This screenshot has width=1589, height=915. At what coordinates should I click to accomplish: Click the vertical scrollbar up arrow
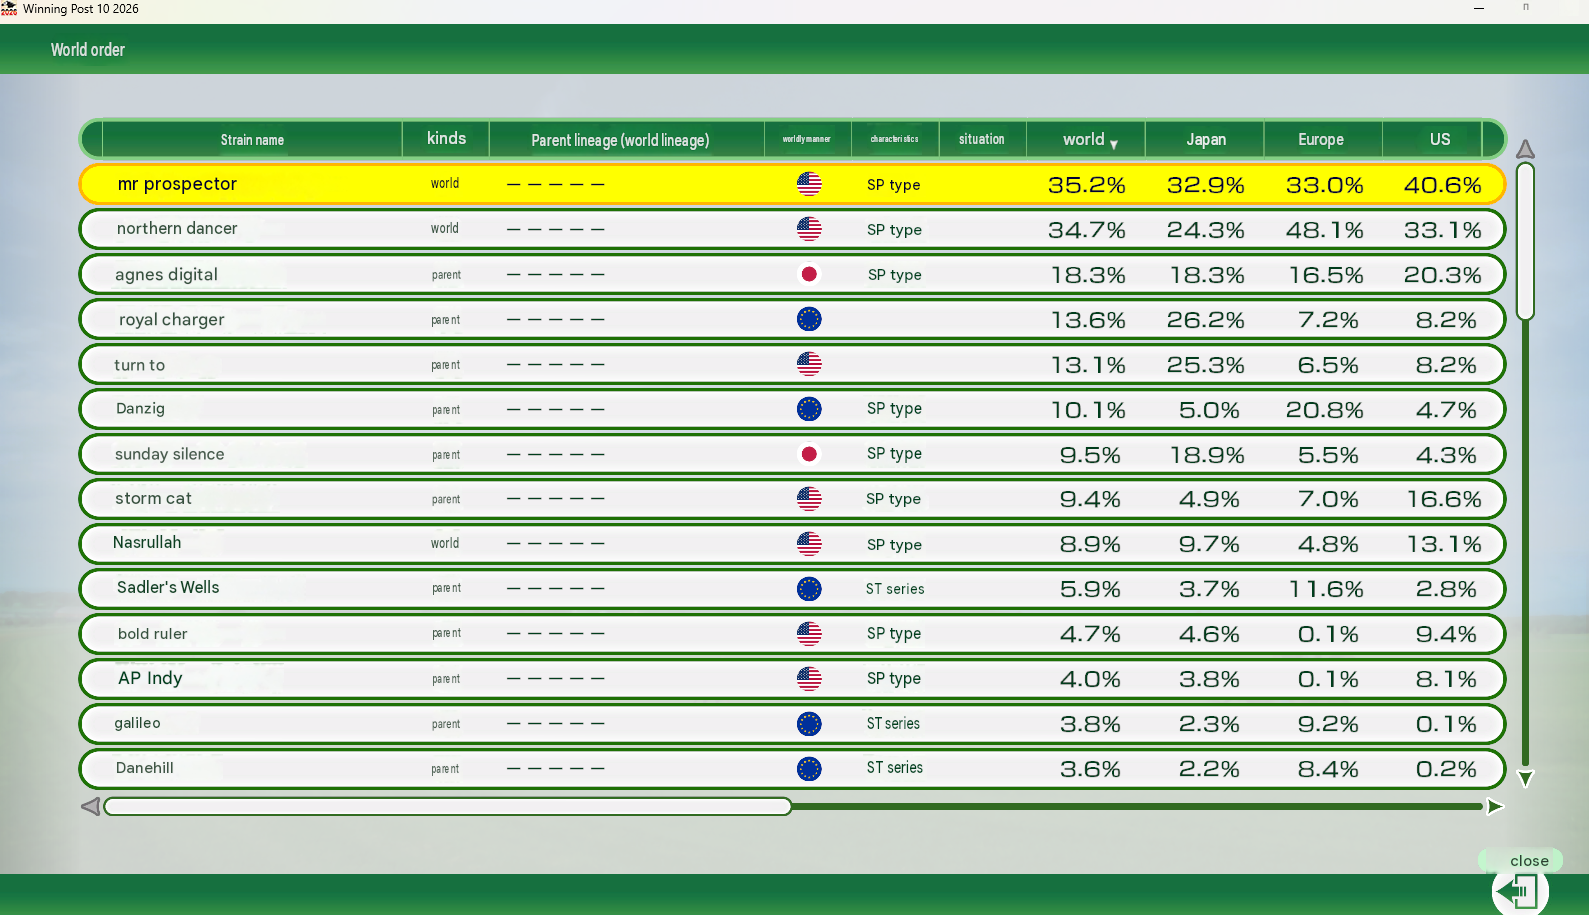[x=1525, y=149]
